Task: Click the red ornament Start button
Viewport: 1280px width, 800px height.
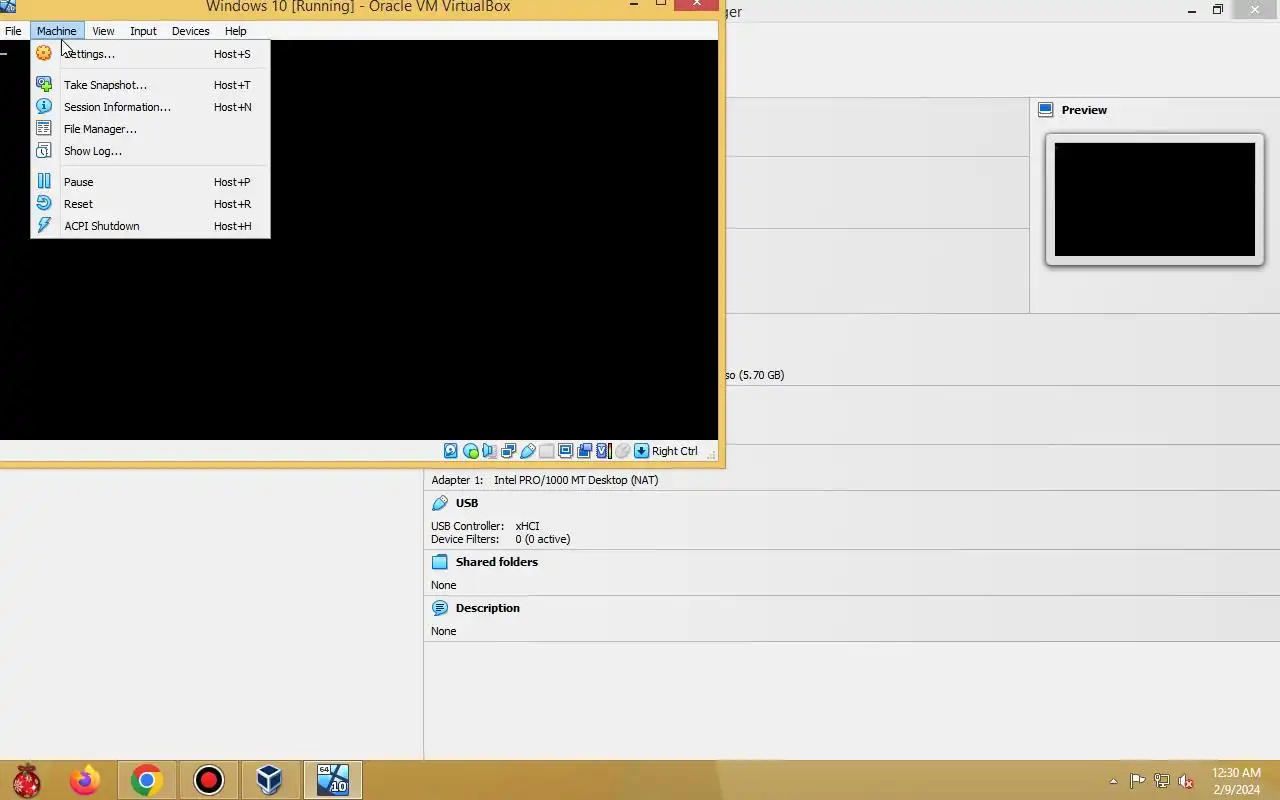Action: (x=26, y=780)
